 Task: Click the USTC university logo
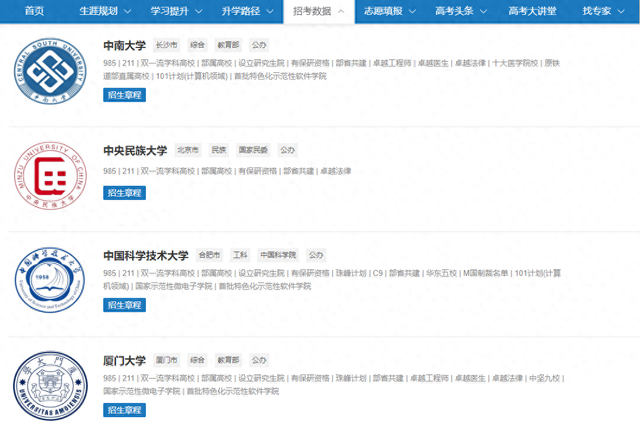[x=50, y=280]
